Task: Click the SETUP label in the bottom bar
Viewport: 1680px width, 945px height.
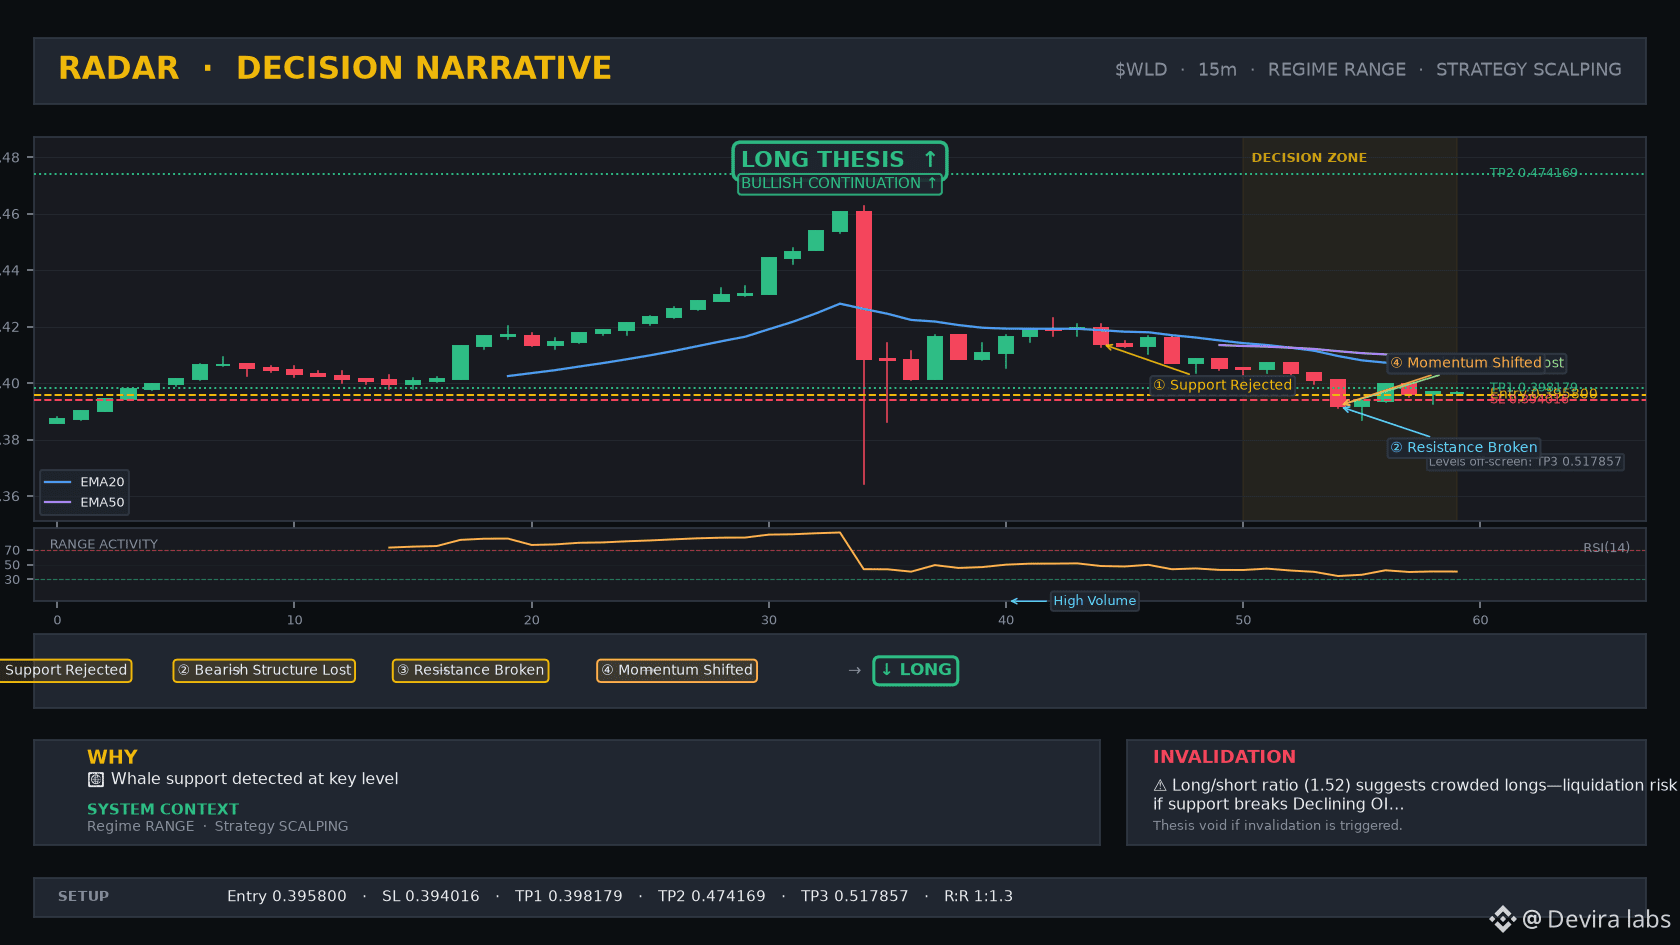Action: point(83,897)
